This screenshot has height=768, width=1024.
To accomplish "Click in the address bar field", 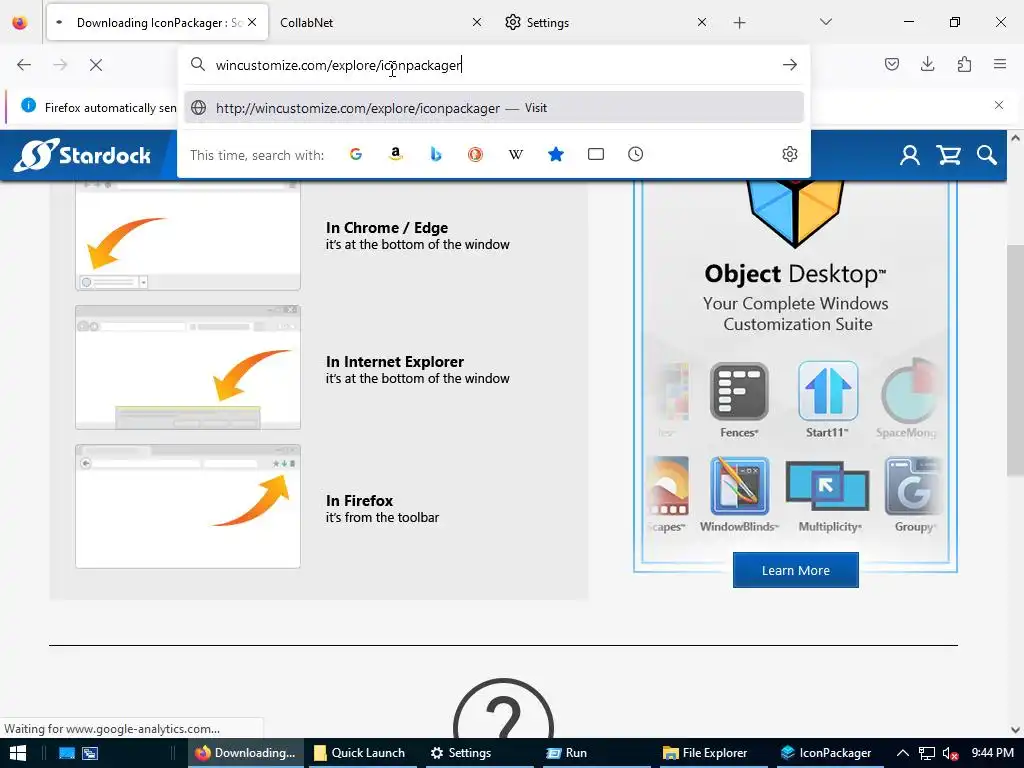I will 496,65.
